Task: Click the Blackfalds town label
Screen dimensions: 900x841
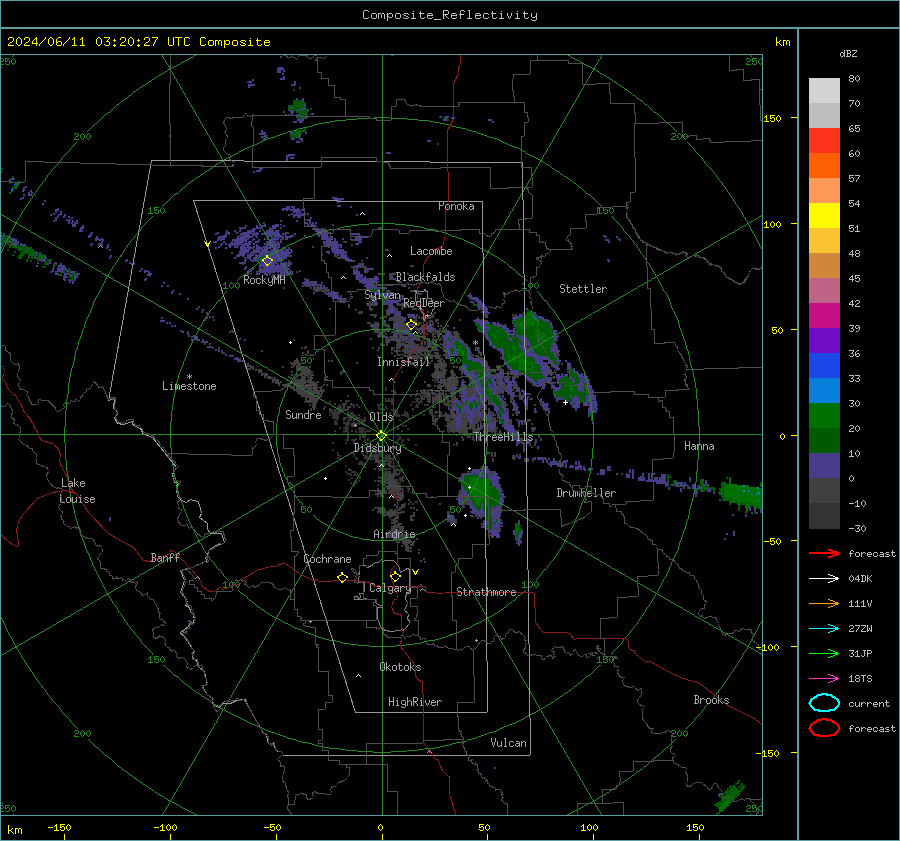Action: [x=425, y=277]
